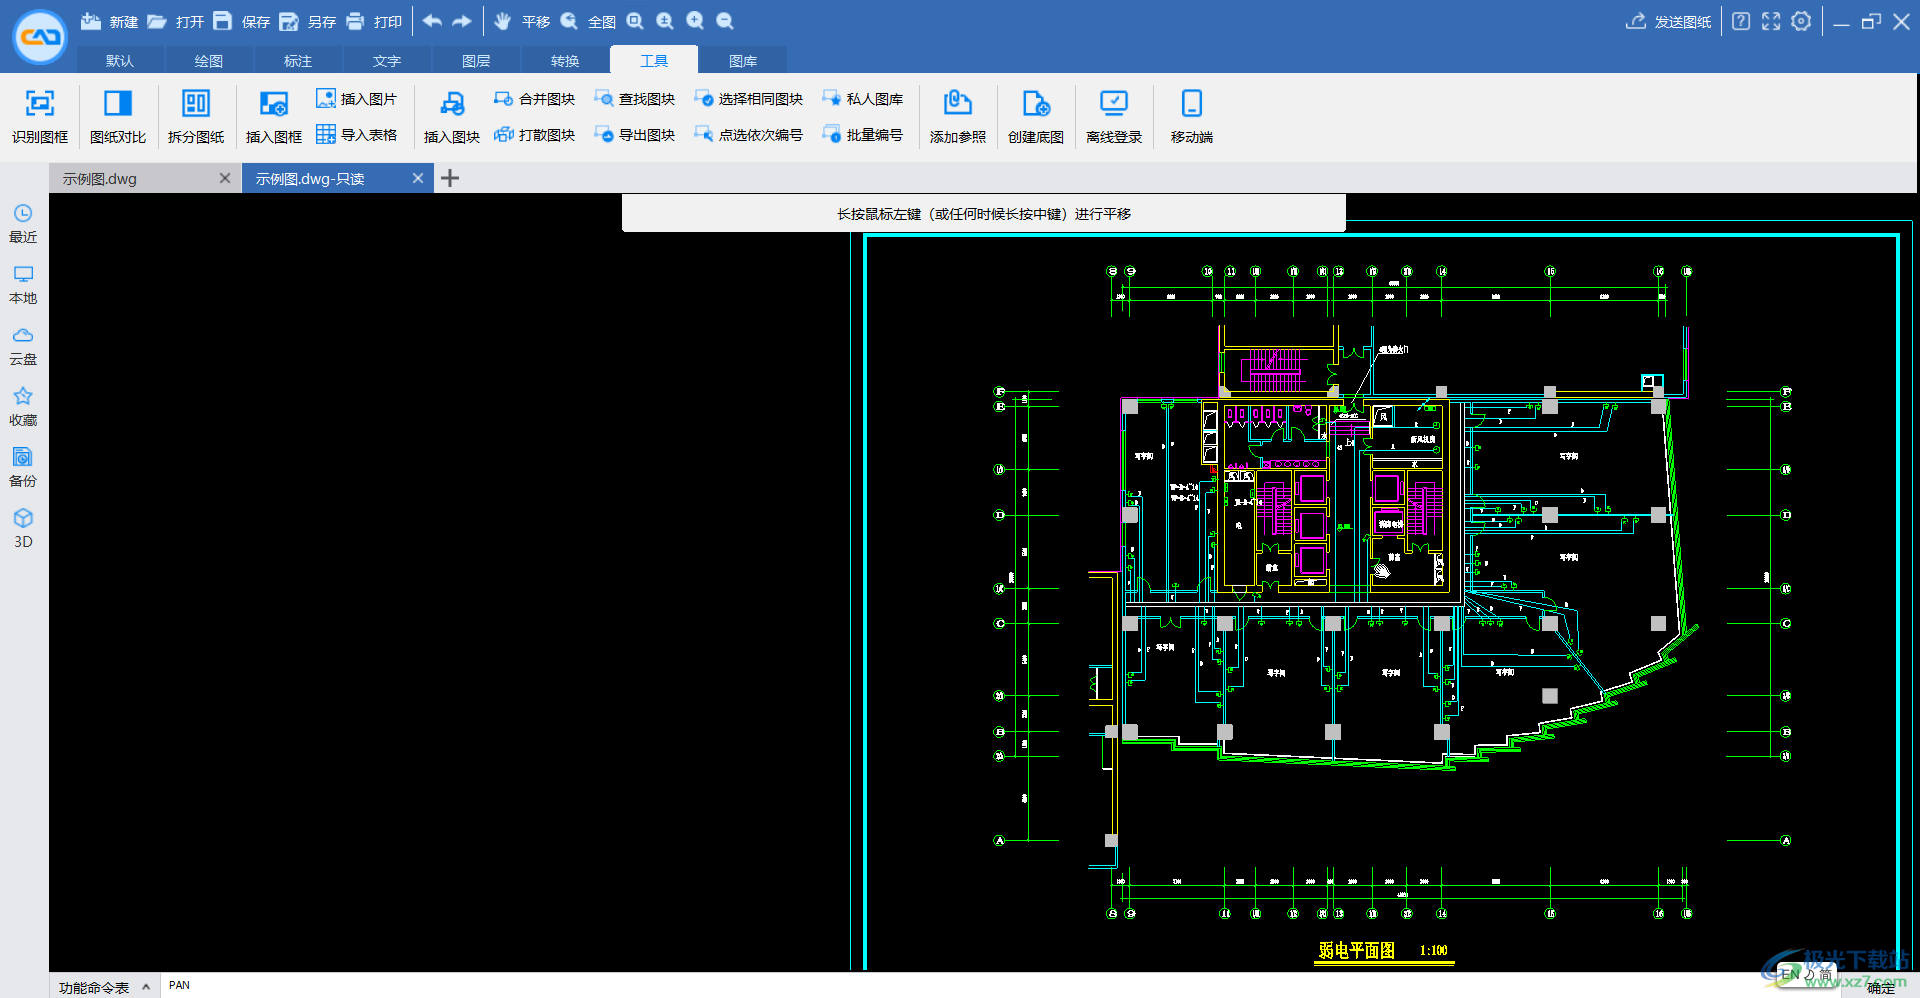The height and width of the screenshot is (998, 1920).
Task: Open 收藏 favorites sidebar
Action: (23, 407)
